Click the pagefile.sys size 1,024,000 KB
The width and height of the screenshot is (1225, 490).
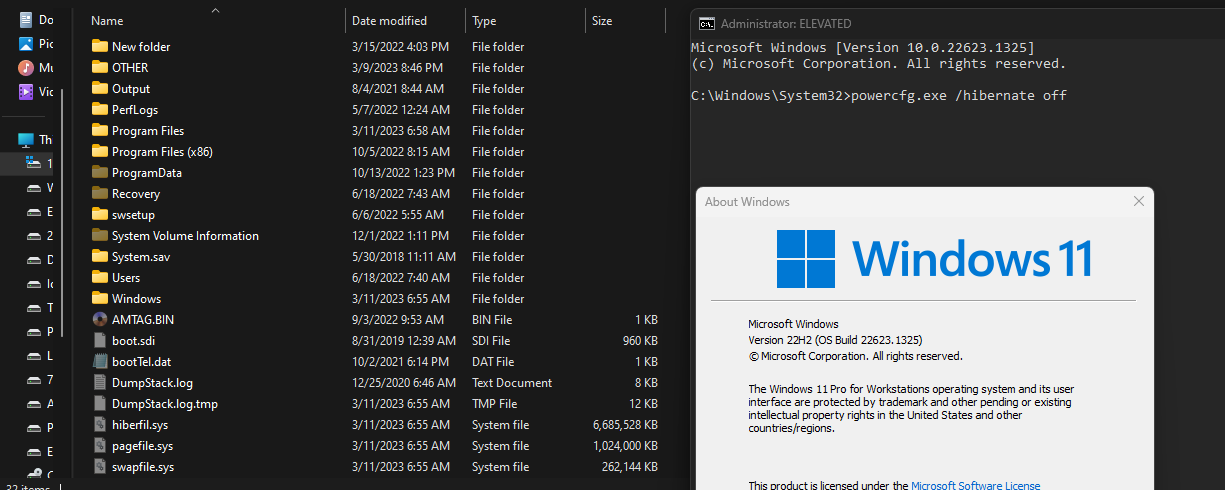click(623, 445)
